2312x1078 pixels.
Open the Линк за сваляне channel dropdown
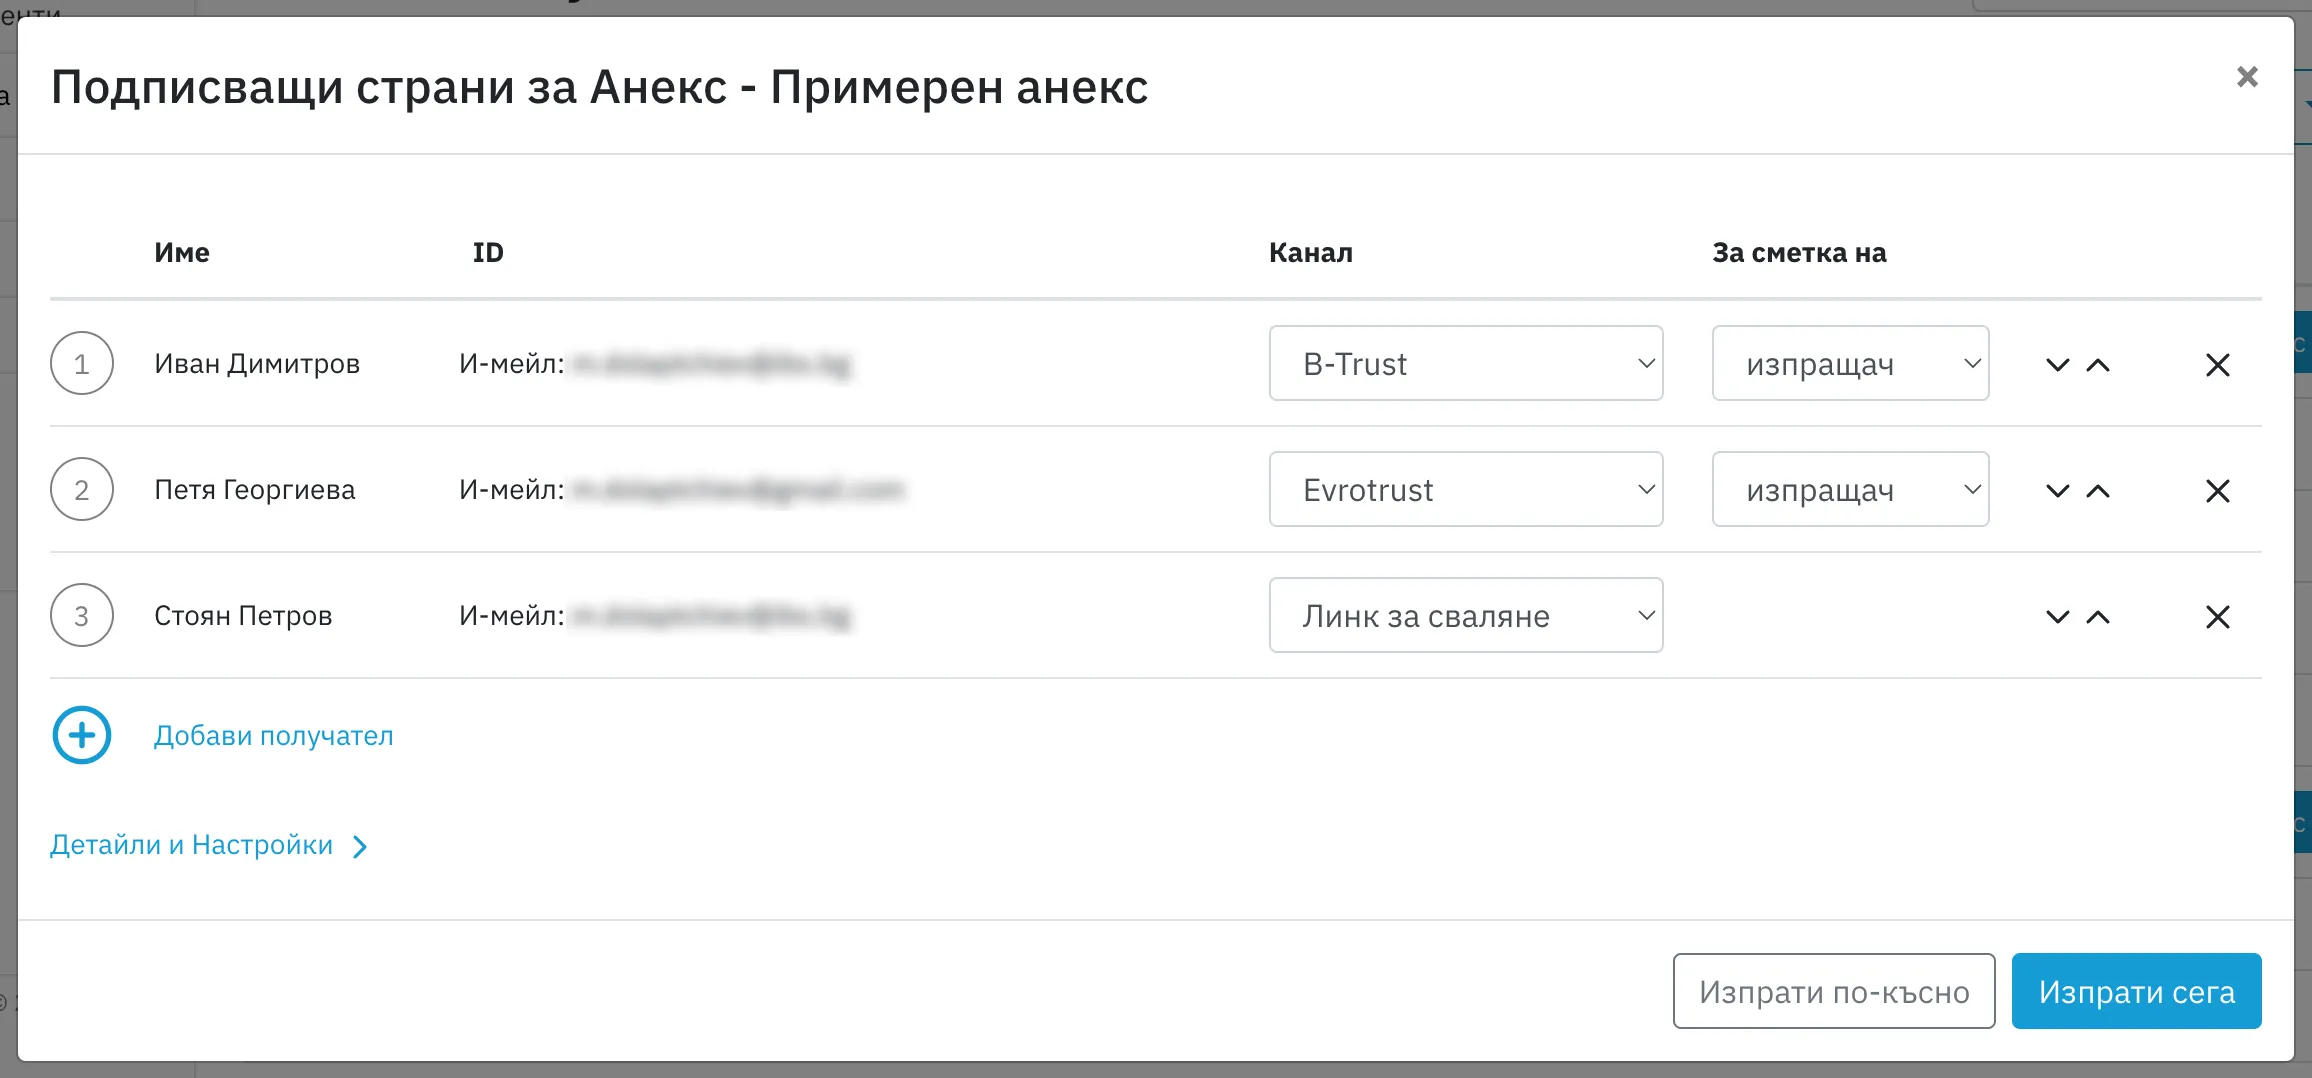click(1466, 615)
